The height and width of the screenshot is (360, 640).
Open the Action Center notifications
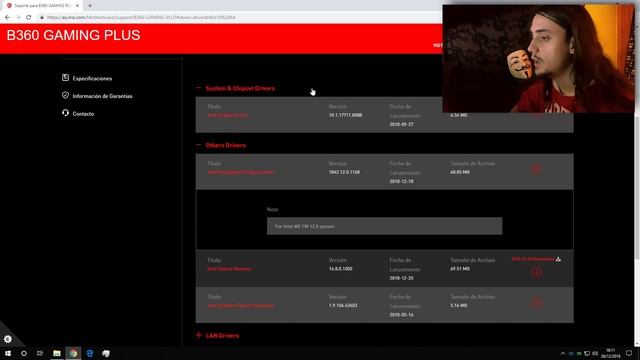click(629, 353)
